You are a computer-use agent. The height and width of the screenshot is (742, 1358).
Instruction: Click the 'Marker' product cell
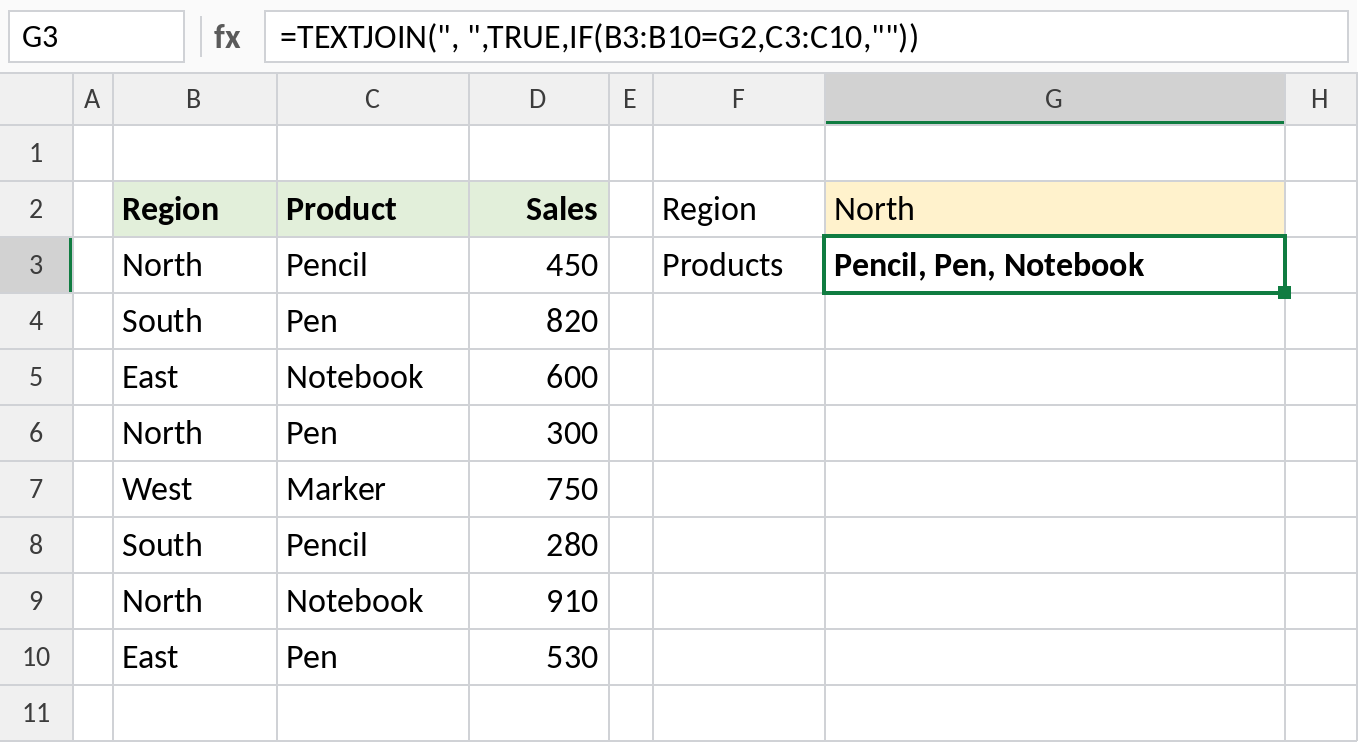(373, 489)
